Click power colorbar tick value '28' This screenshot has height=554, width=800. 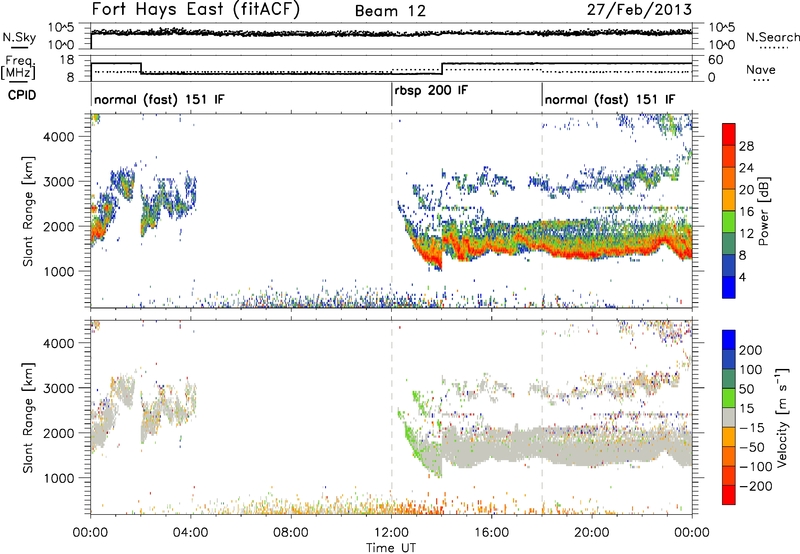[746, 146]
